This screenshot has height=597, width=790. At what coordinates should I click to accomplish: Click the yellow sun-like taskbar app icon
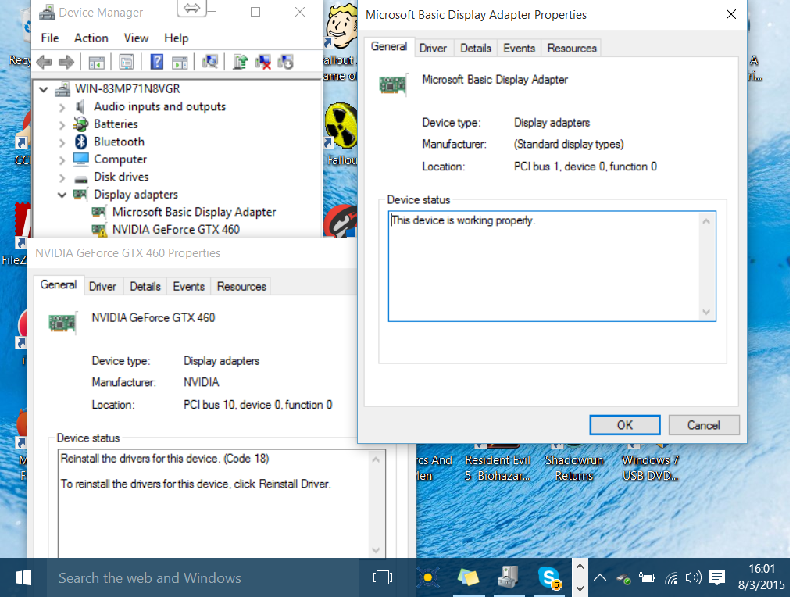click(428, 577)
